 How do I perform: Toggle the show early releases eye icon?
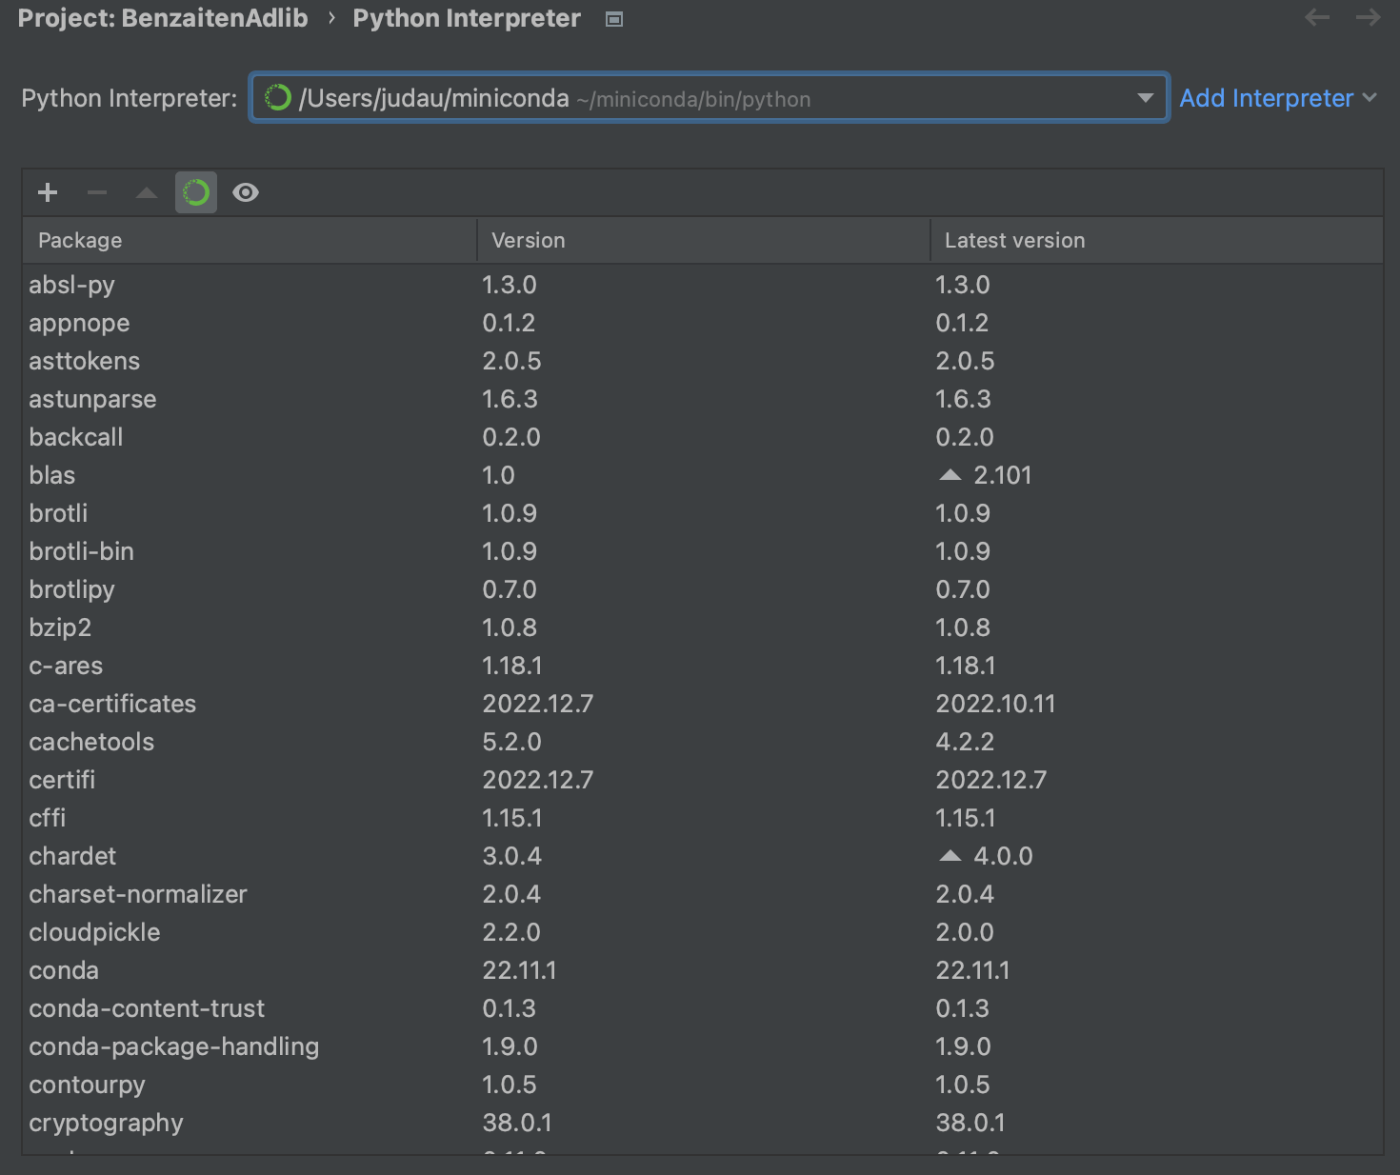246,193
